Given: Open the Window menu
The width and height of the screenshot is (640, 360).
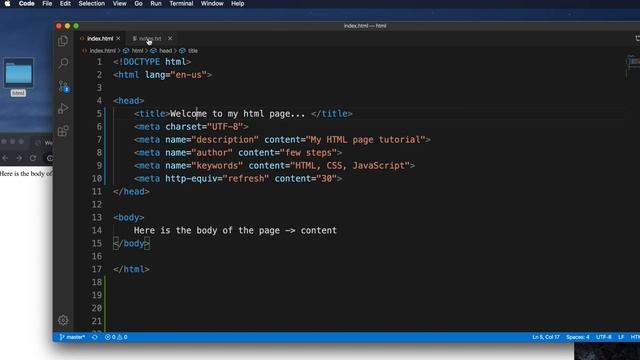Looking at the screenshot, I should (212, 4).
